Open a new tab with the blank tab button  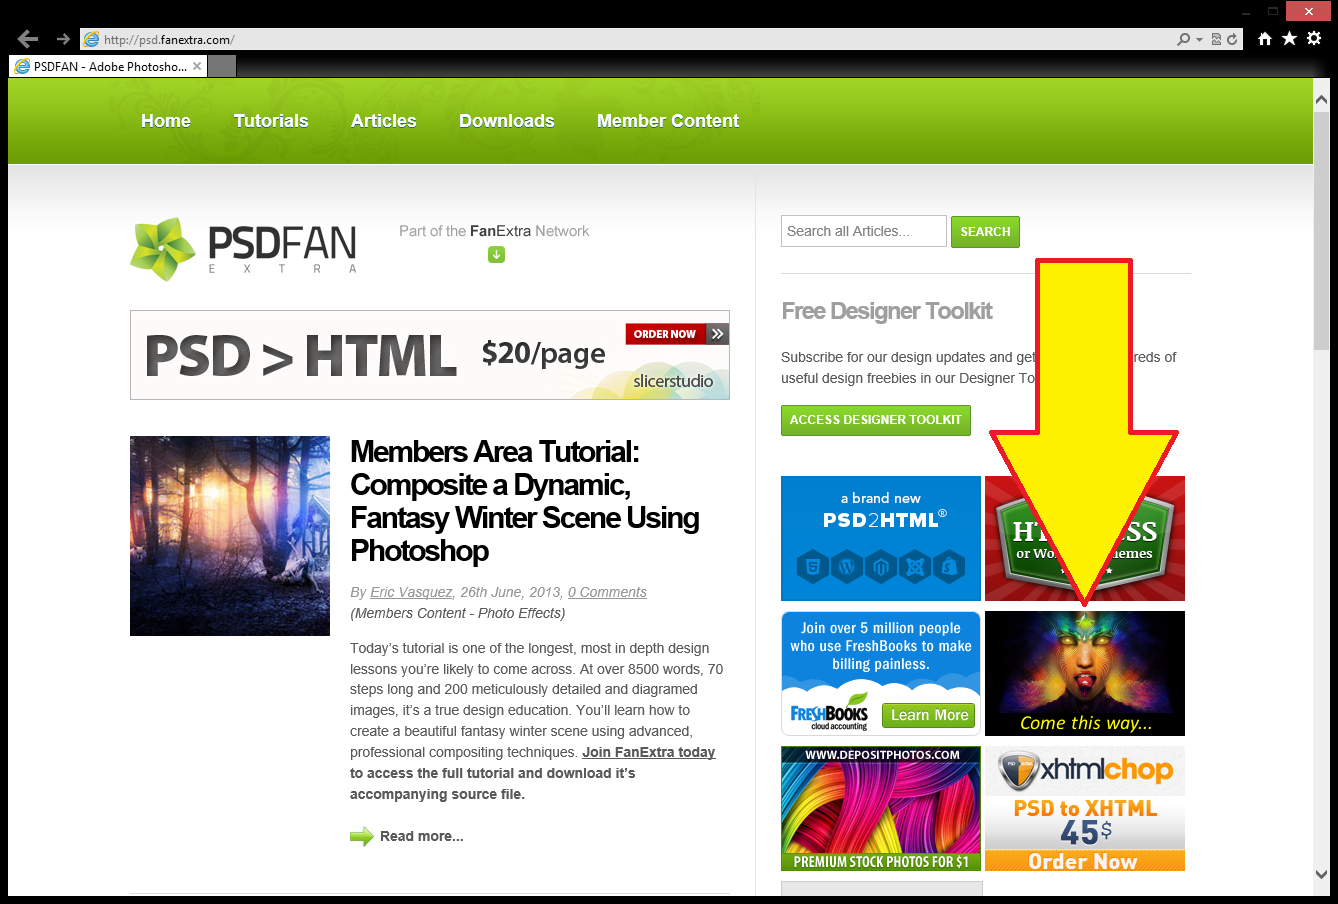(x=222, y=66)
